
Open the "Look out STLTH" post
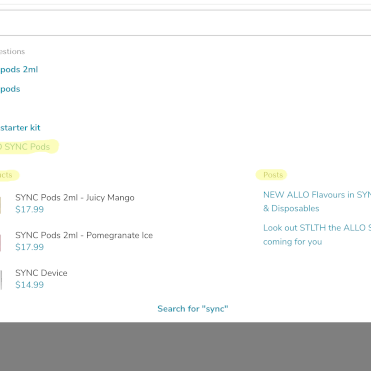click(317, 235)
